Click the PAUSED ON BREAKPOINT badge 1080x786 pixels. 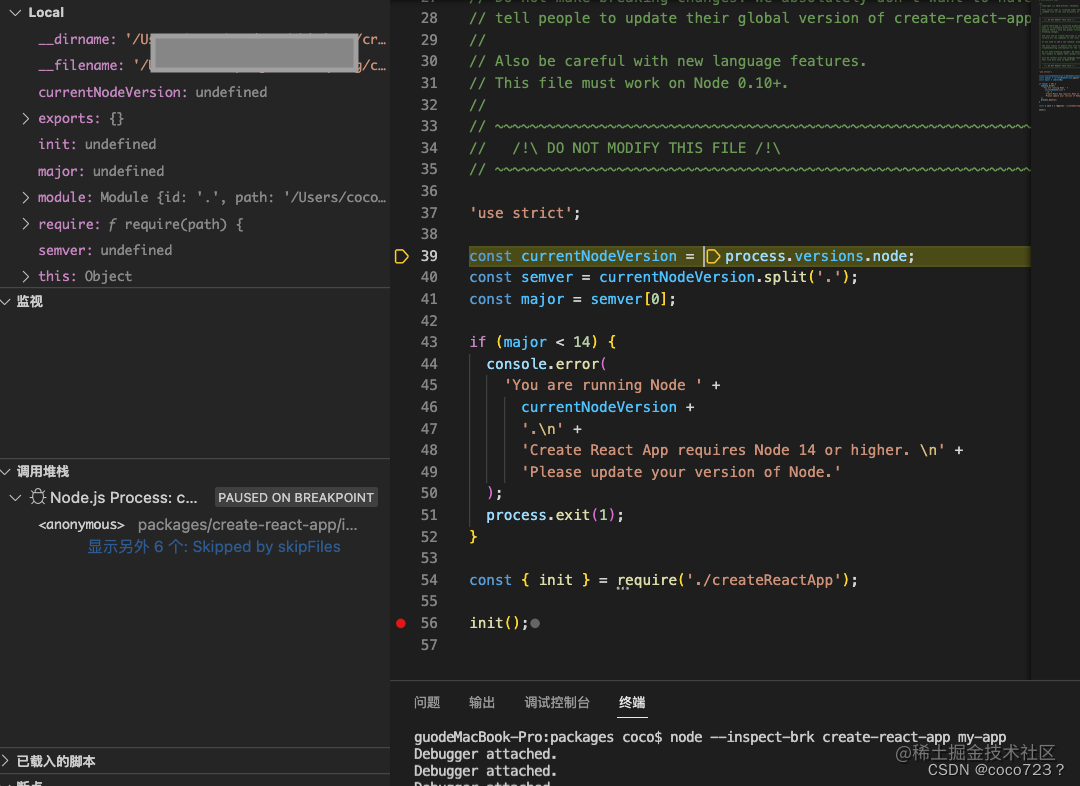296,497
